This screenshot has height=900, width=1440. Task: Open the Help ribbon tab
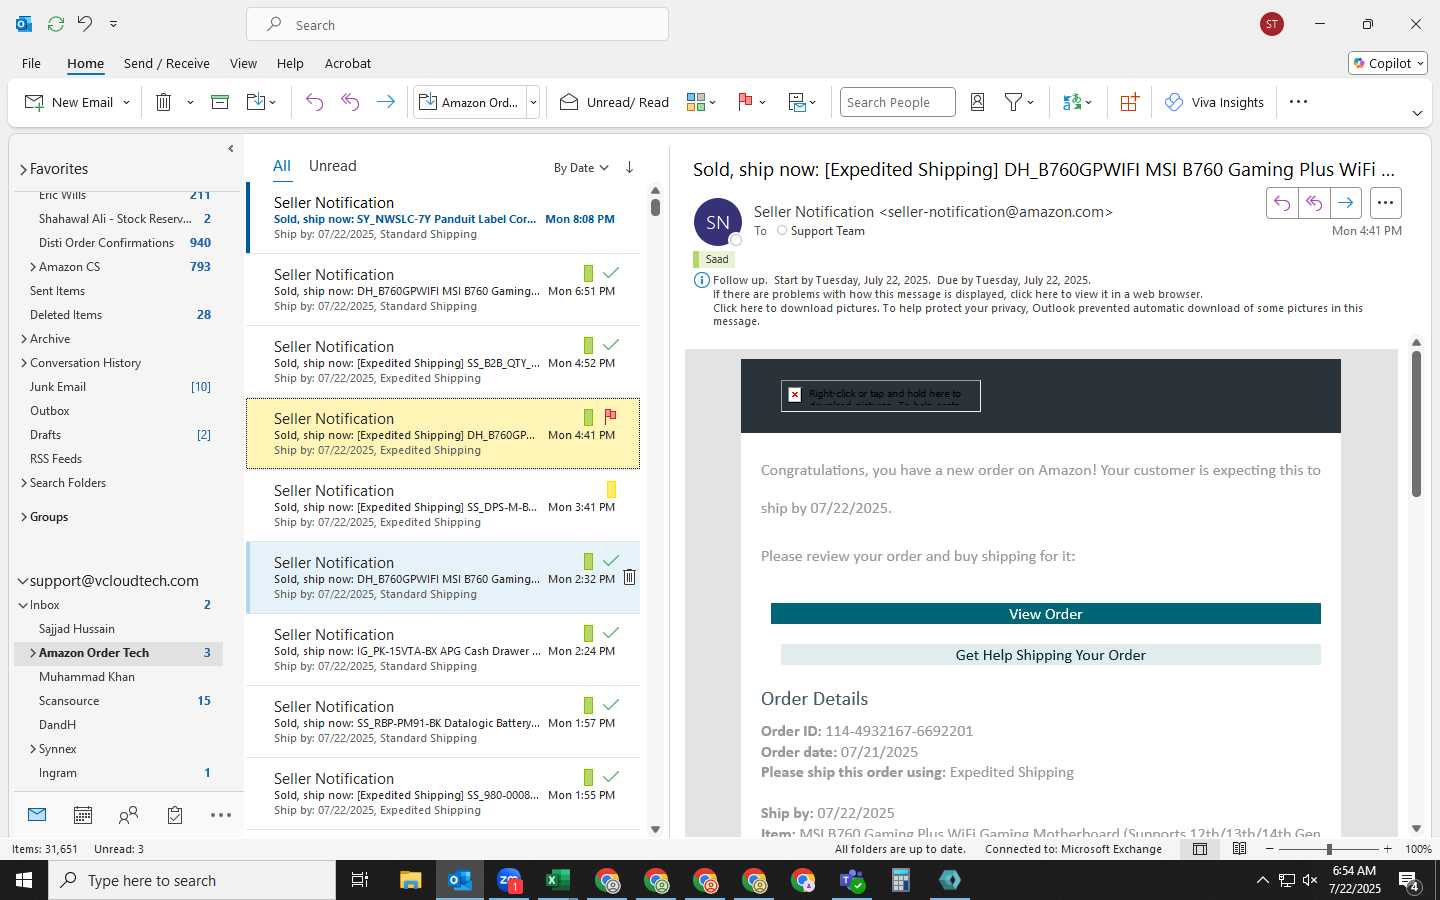pos(290,63)
